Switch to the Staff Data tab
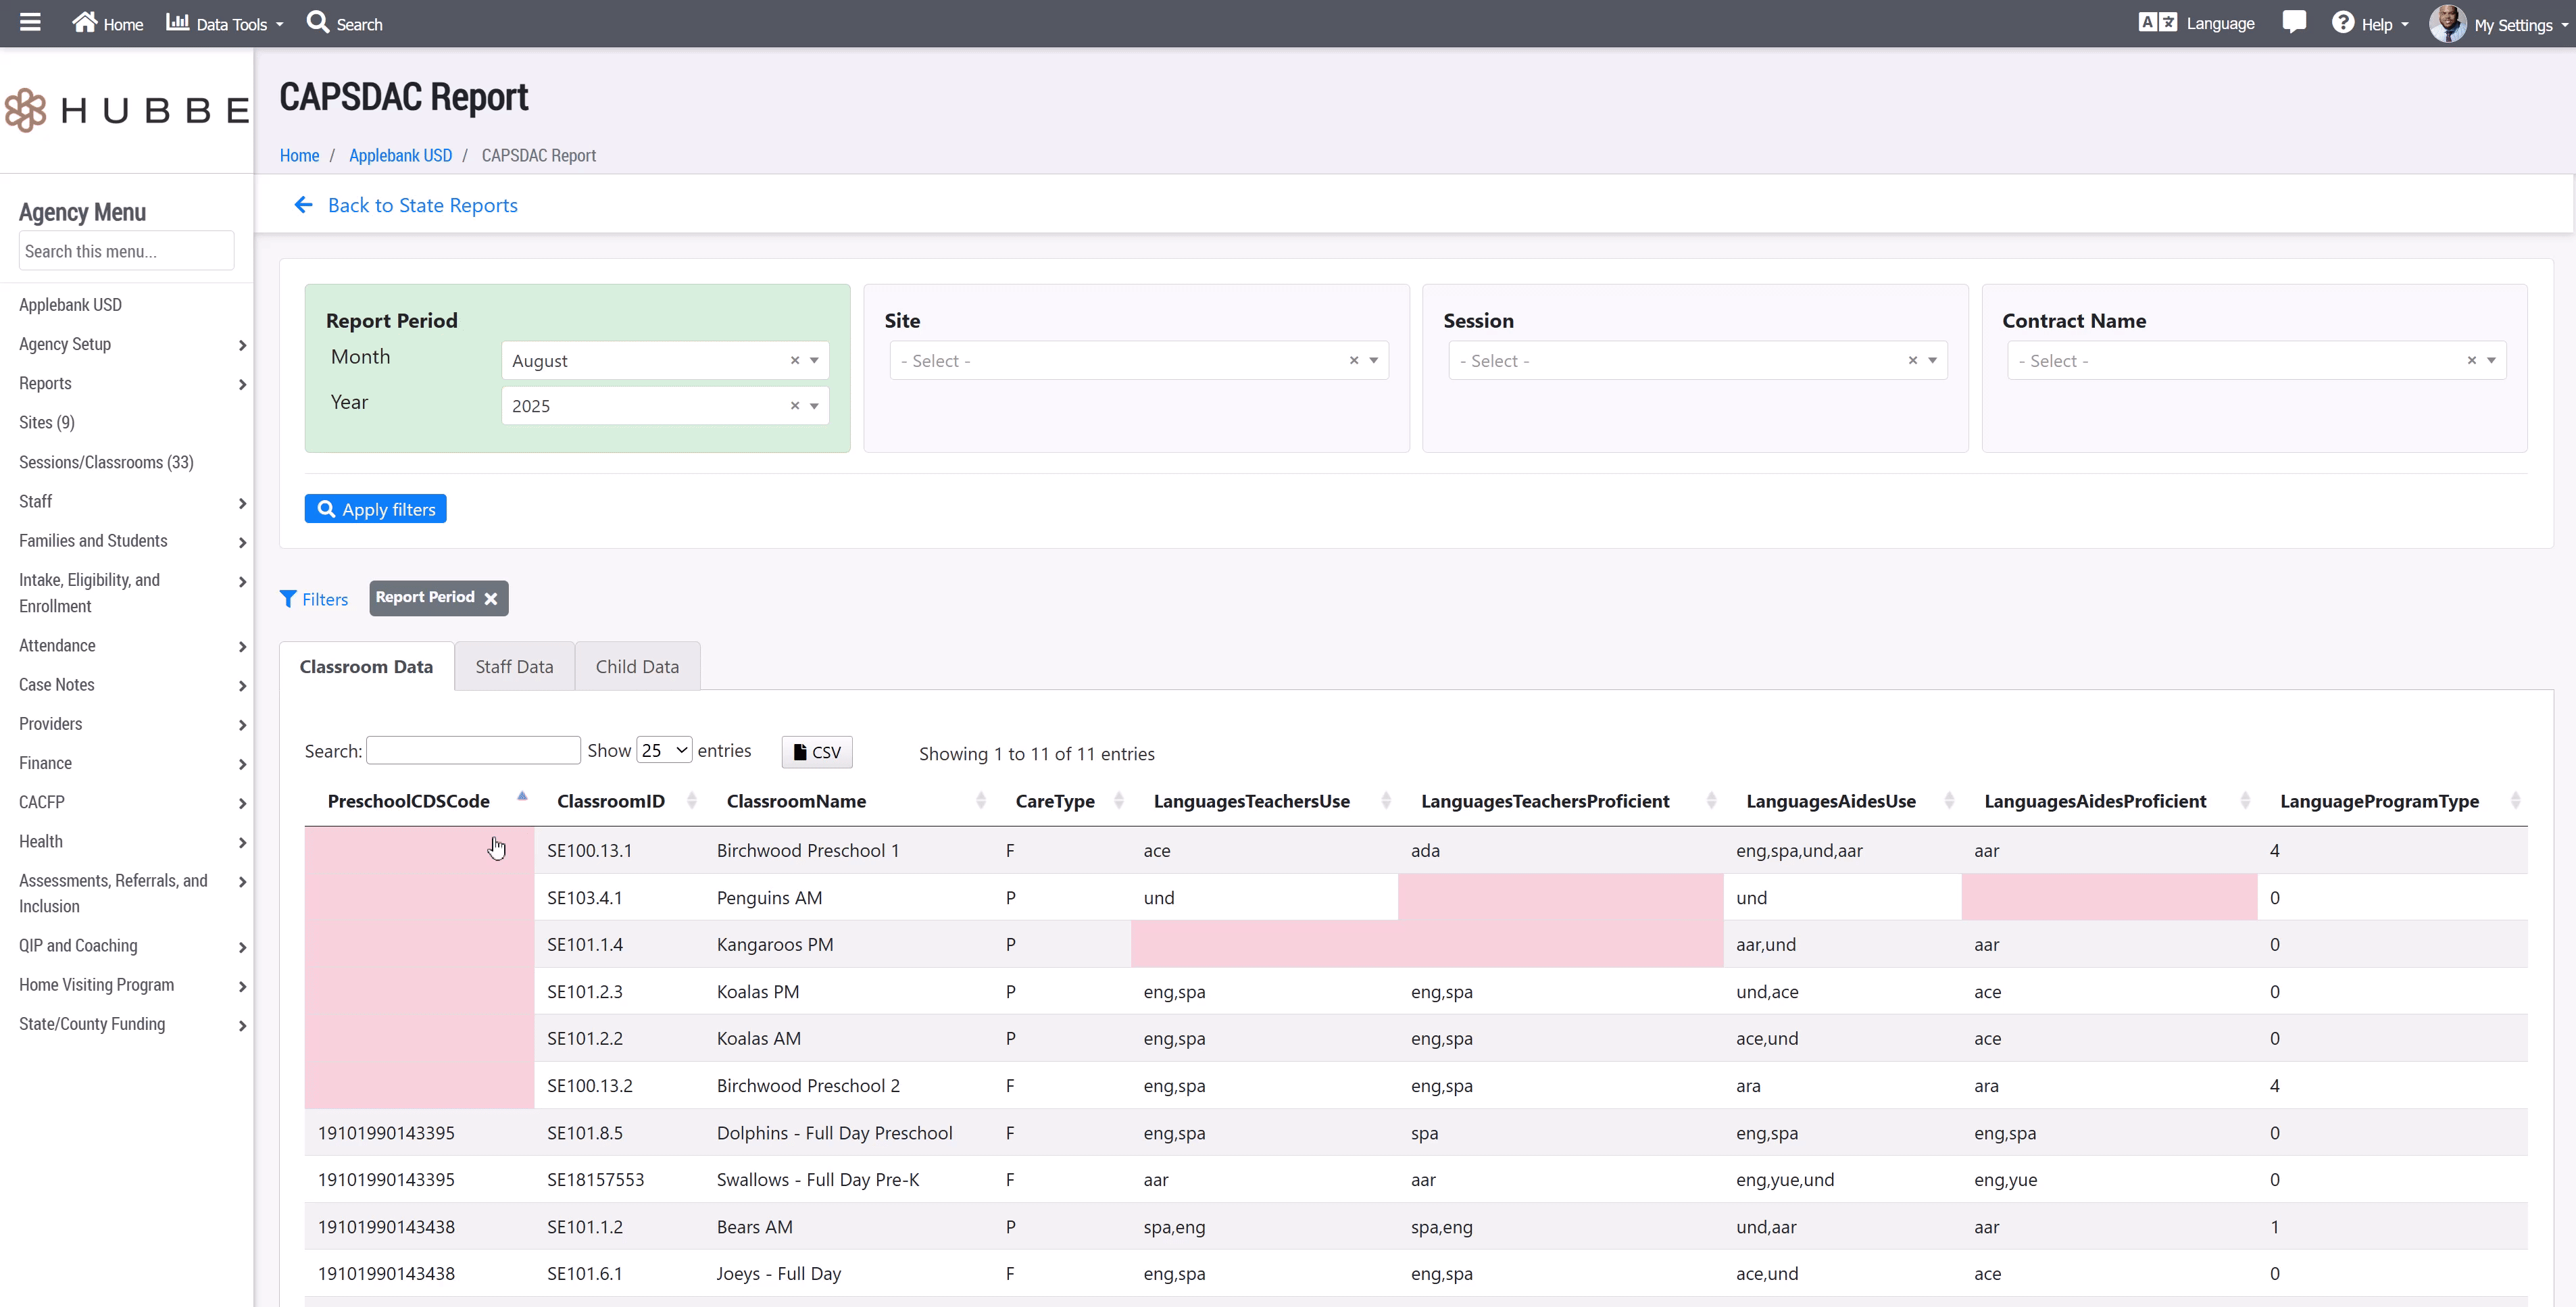The width and height of the screenshot is (2576, 1307). point(514,667)
